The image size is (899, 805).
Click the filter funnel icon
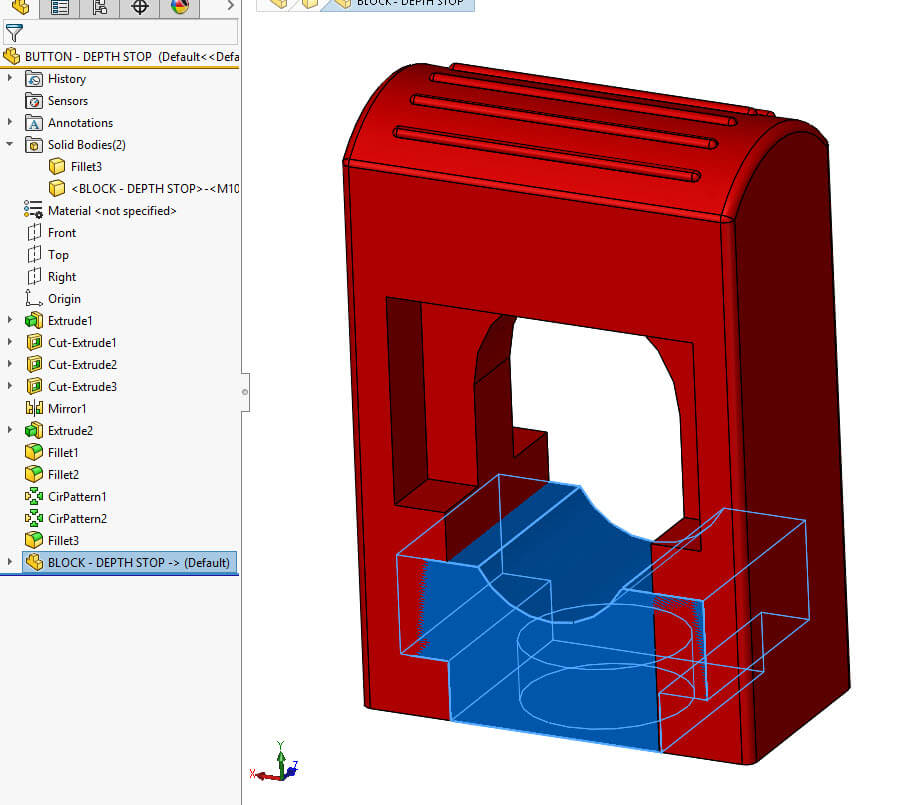[15, 32]
